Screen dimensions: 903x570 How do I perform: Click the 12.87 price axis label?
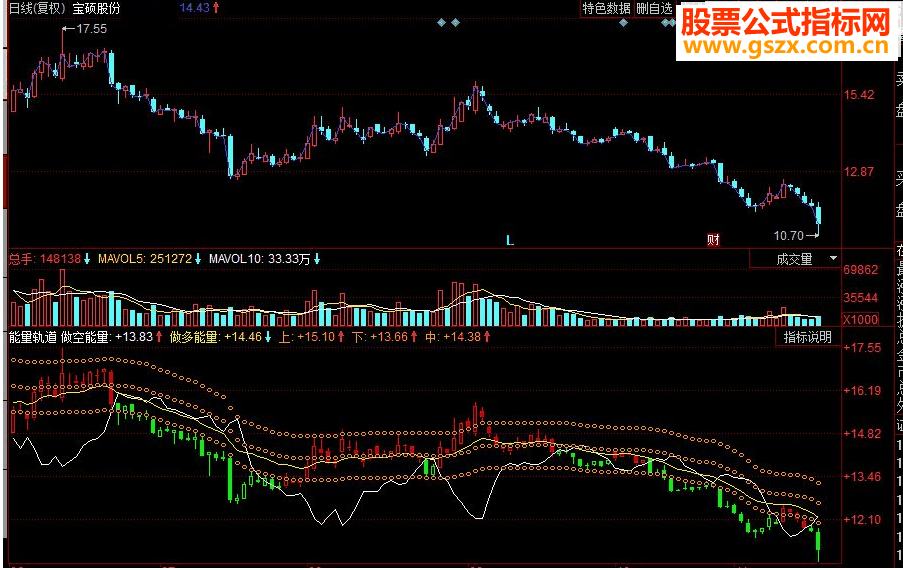tap(859, 172)
